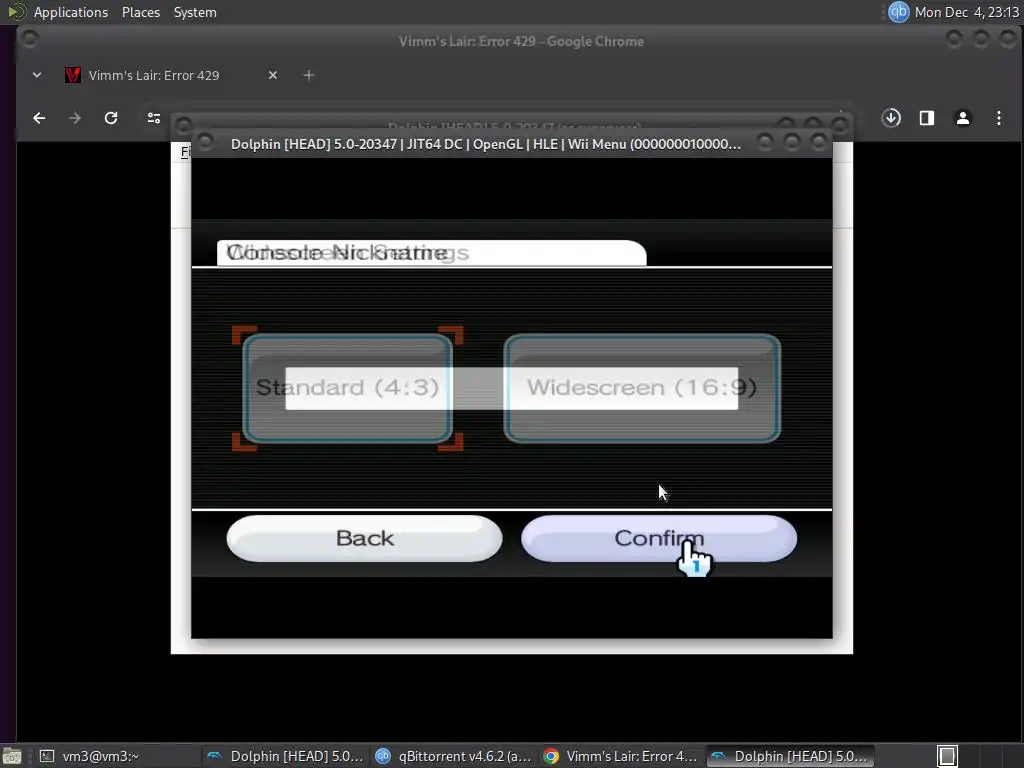Click the show desktop icon in taskbar
Image resolution: width=1024 pixels, height=768 pixels.
point(12,756)
